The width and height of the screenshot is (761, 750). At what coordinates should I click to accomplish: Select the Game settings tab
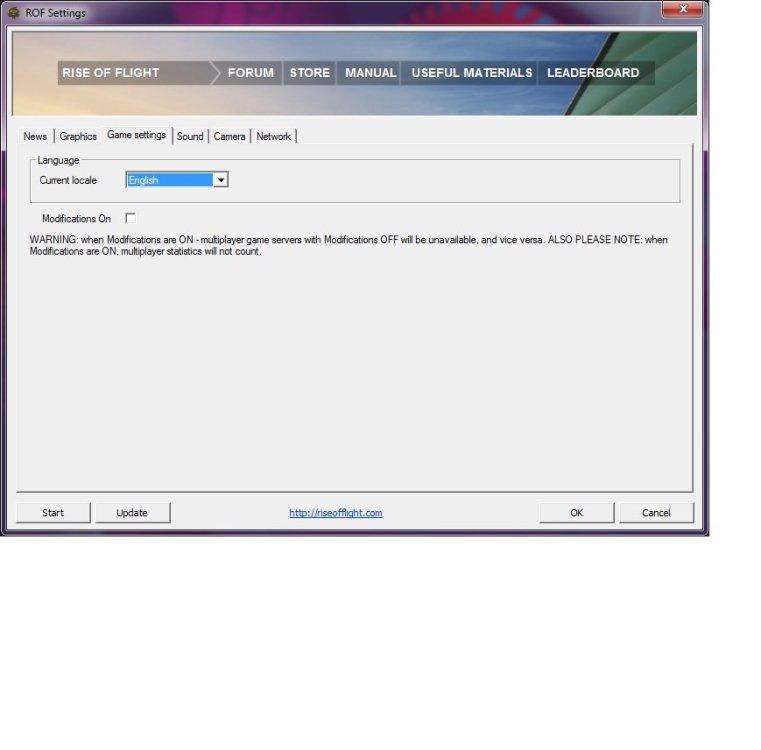coord(136,135)
